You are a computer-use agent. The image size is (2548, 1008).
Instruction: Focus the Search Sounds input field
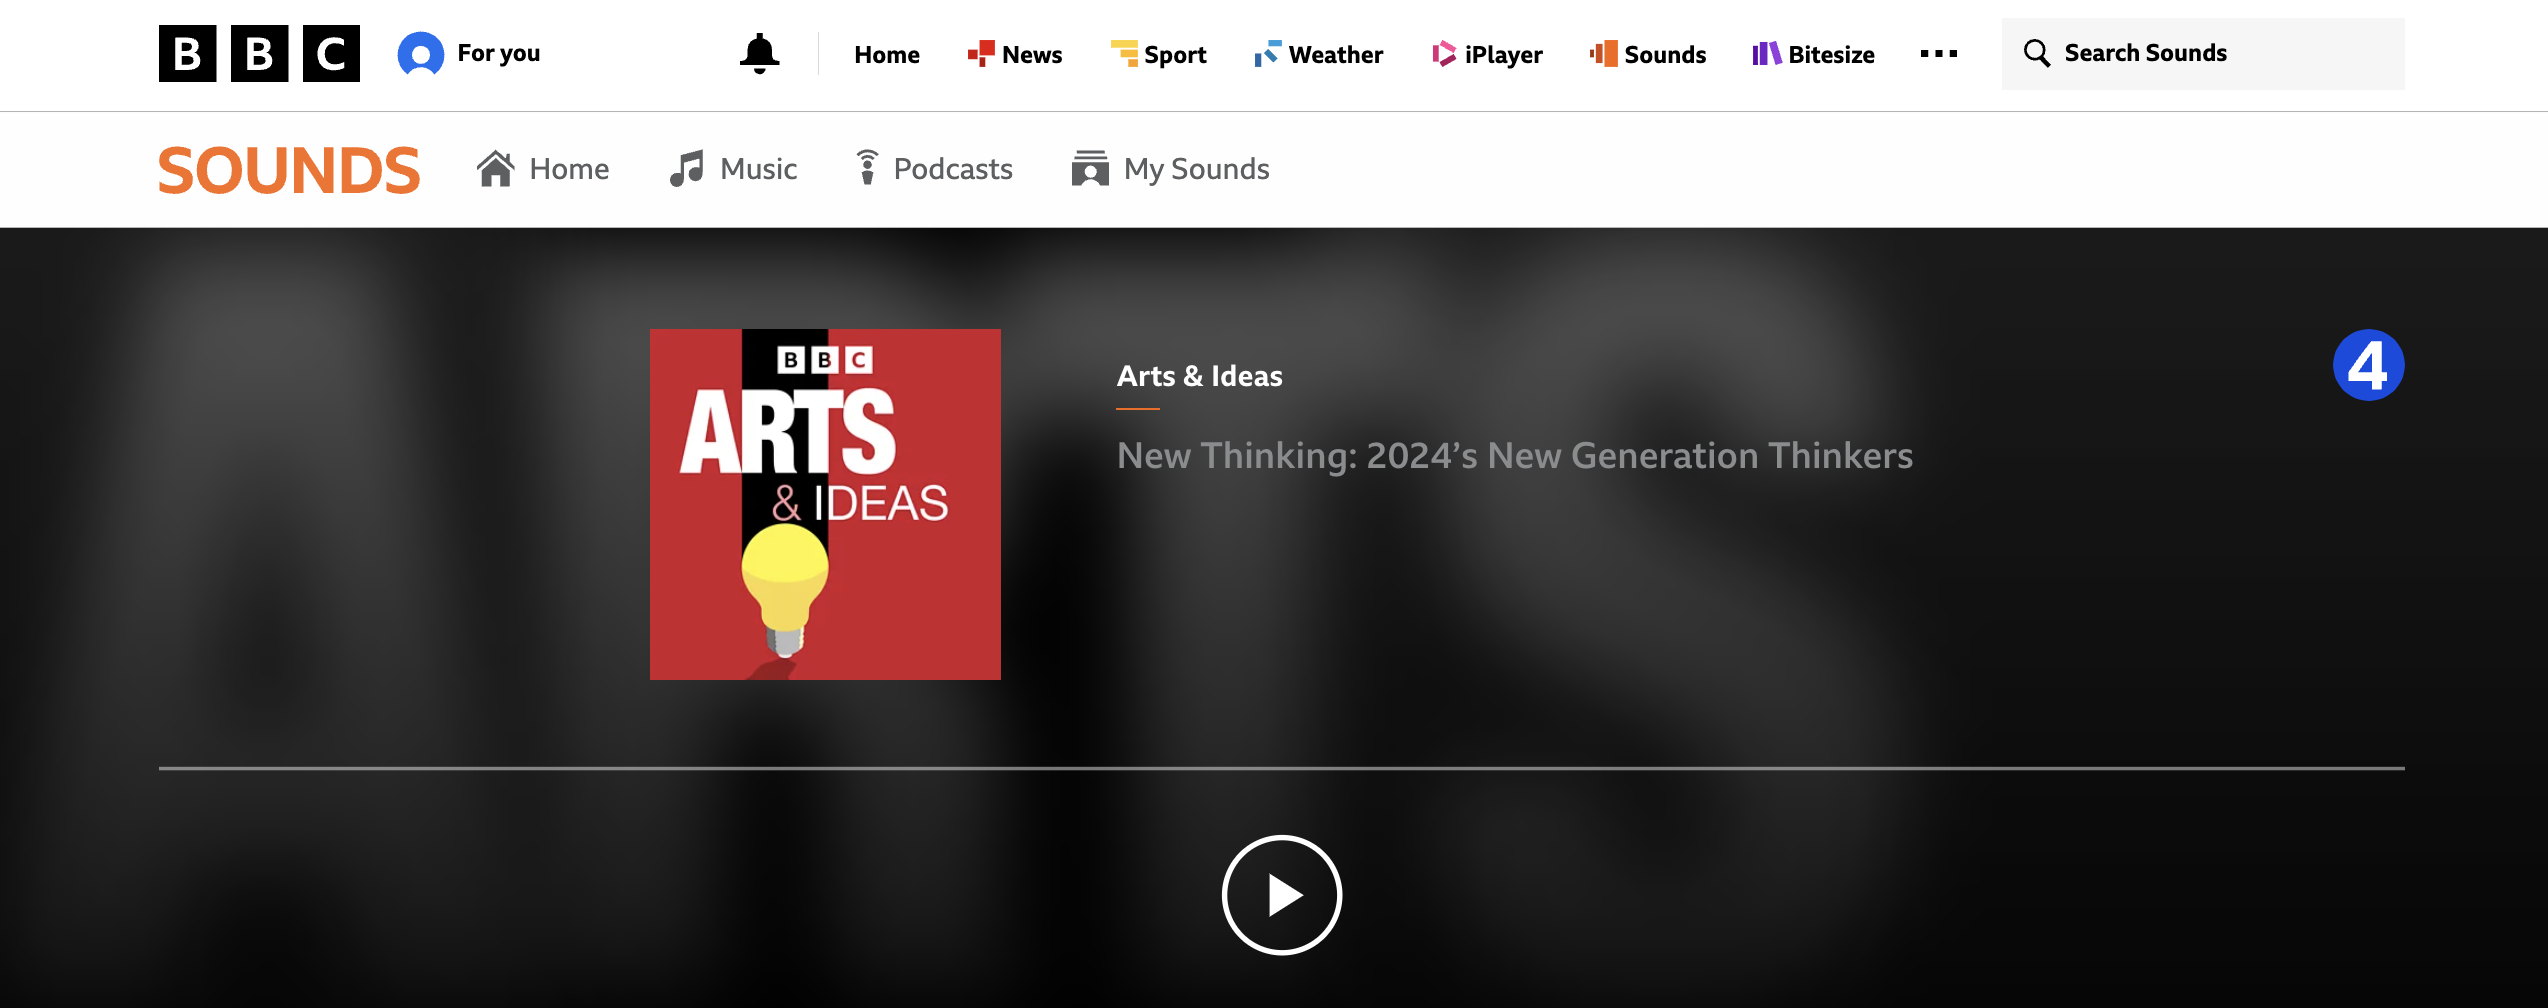pos(2203,54)
